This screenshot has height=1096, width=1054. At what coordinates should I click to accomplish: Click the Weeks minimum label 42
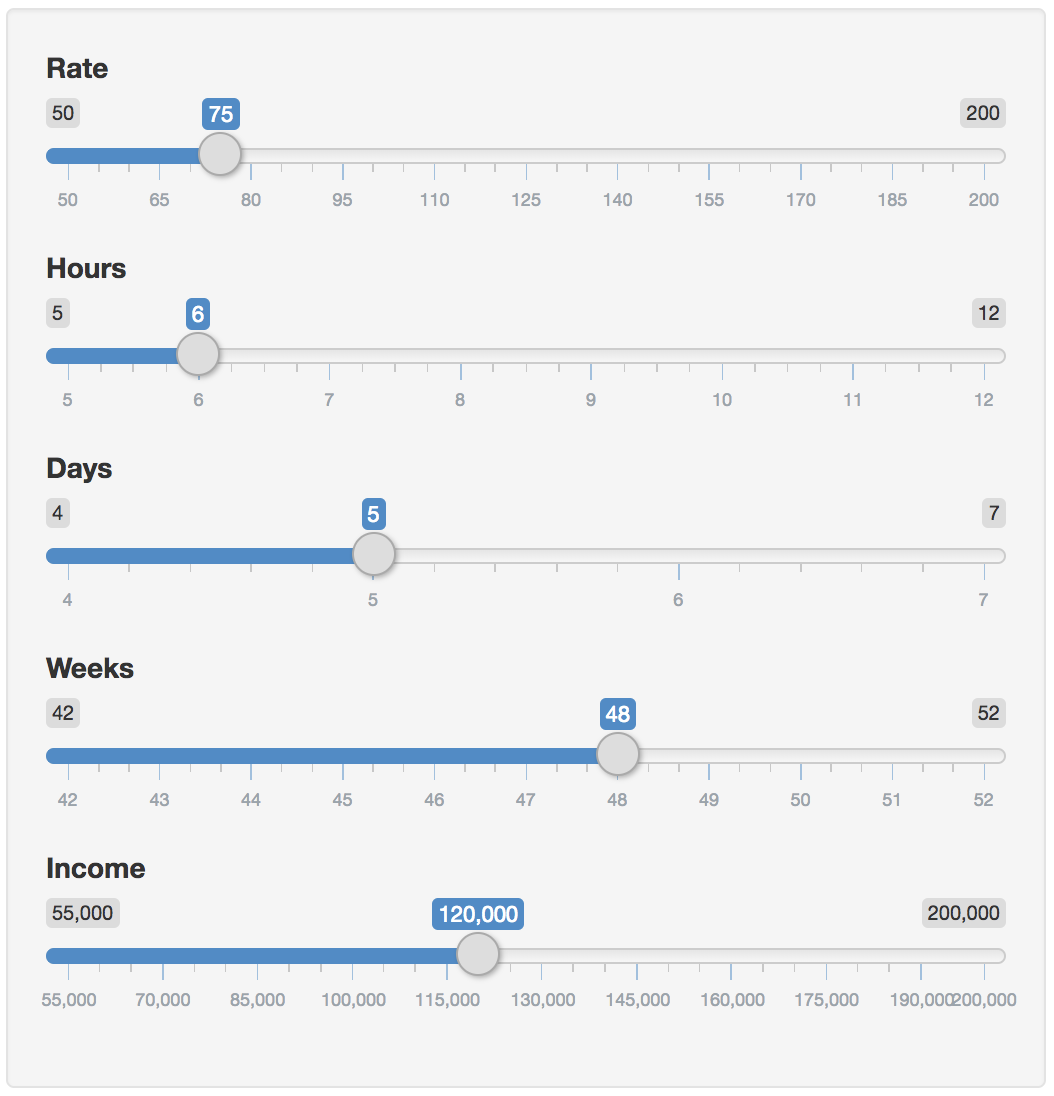(x=63, y=713)
